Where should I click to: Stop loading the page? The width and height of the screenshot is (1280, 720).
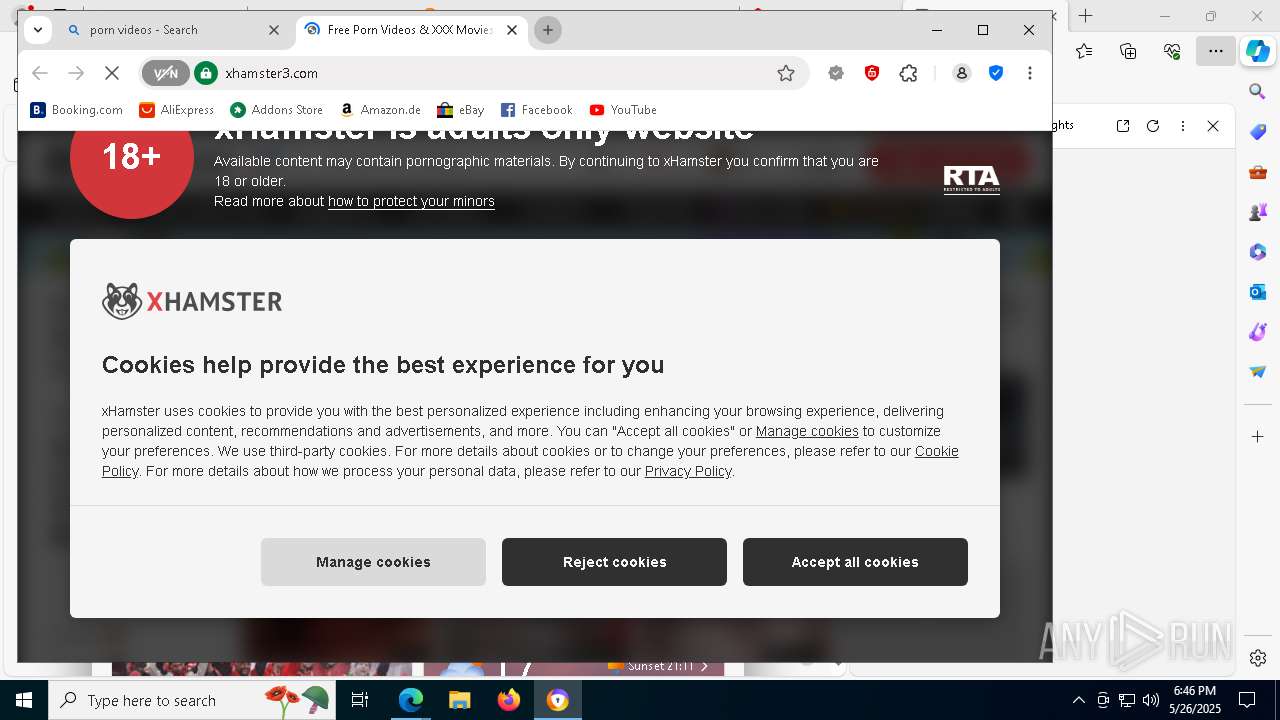[x=112, y=73]
